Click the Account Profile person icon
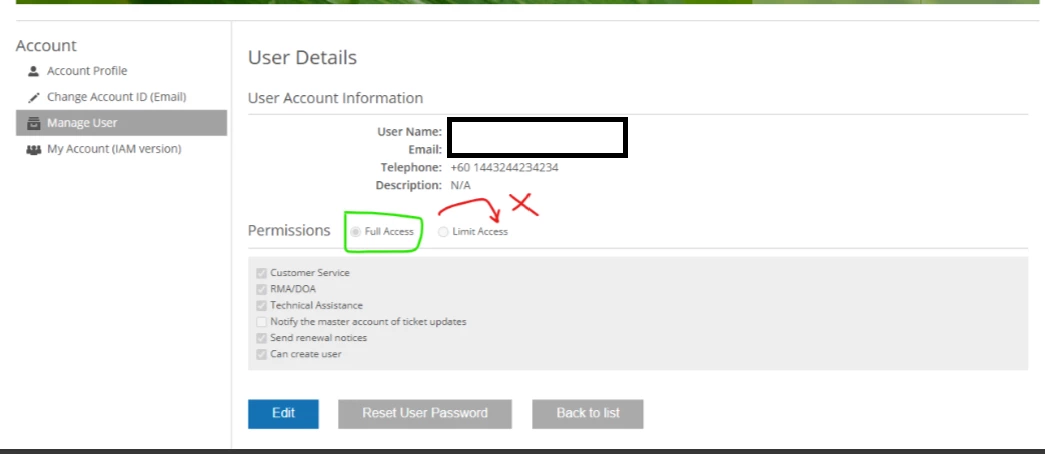Screen dimensions: 1045x454 pyautogui.click(x=33, y=71)
